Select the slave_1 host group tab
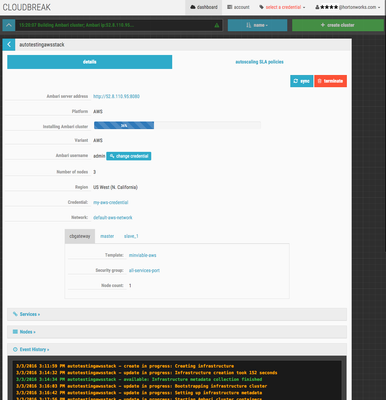The height and width of the screenshot is (400, 386). coord(131,236)
